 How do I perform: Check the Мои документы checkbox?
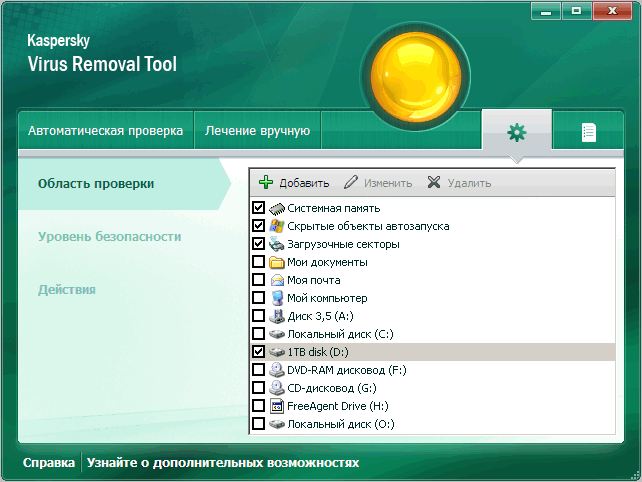coord(258,261)
